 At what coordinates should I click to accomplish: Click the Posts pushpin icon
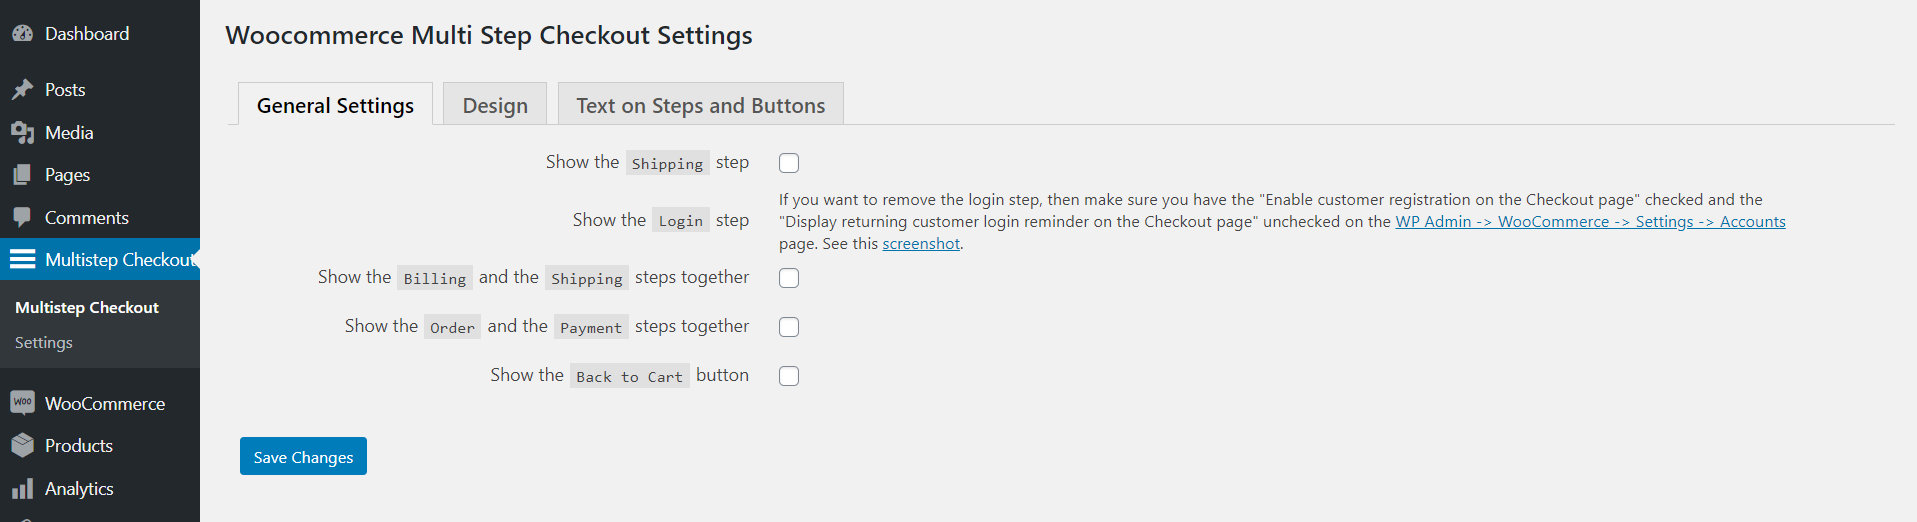pyautogui.click(x=22, y=90)
